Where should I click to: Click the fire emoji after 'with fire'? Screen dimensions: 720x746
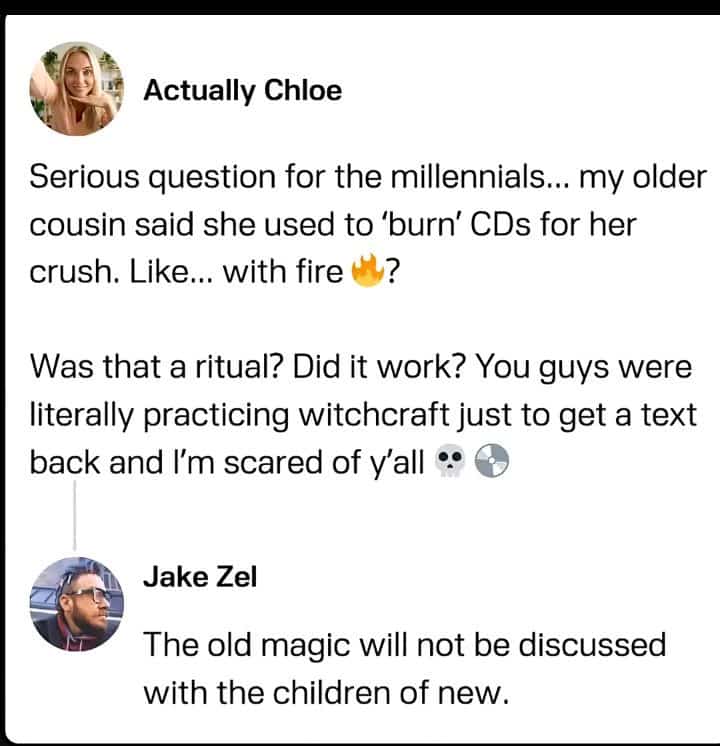pyautogui.click(x=367, y=270)
